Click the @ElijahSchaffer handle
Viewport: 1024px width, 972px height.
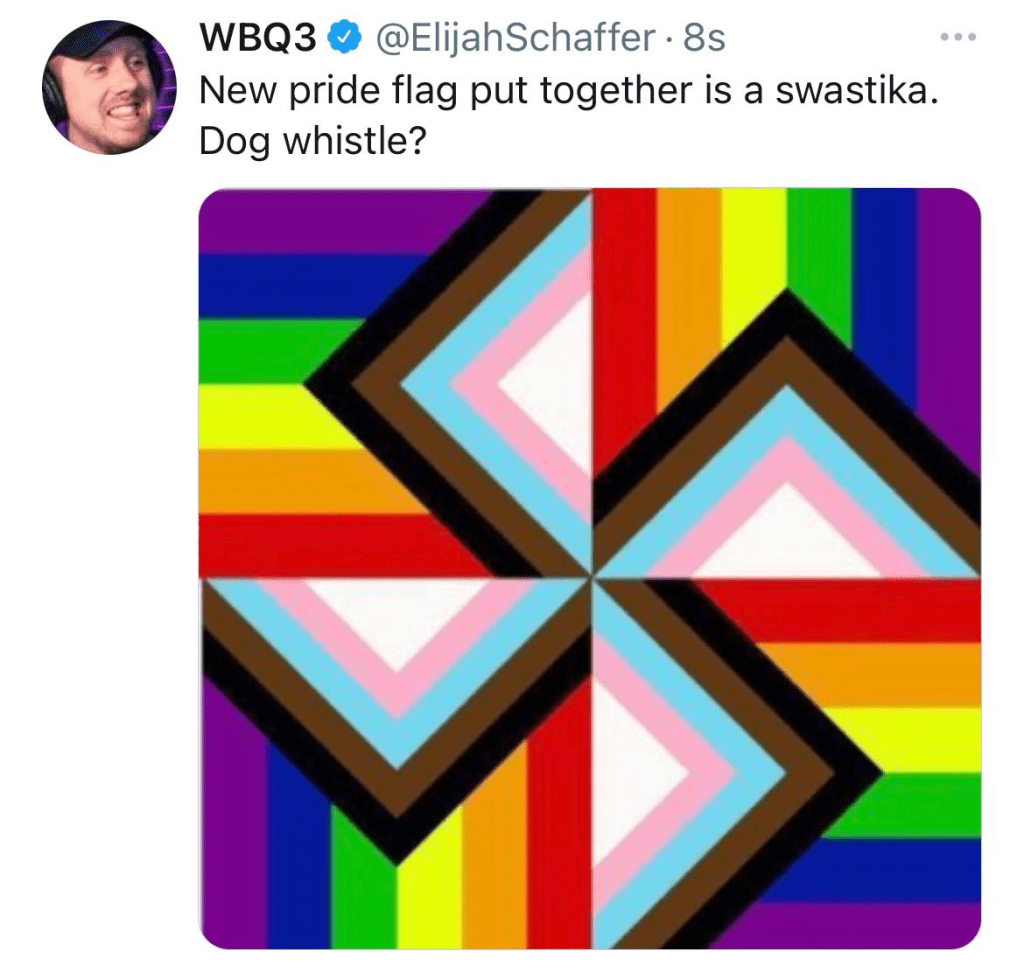[514, 39]
